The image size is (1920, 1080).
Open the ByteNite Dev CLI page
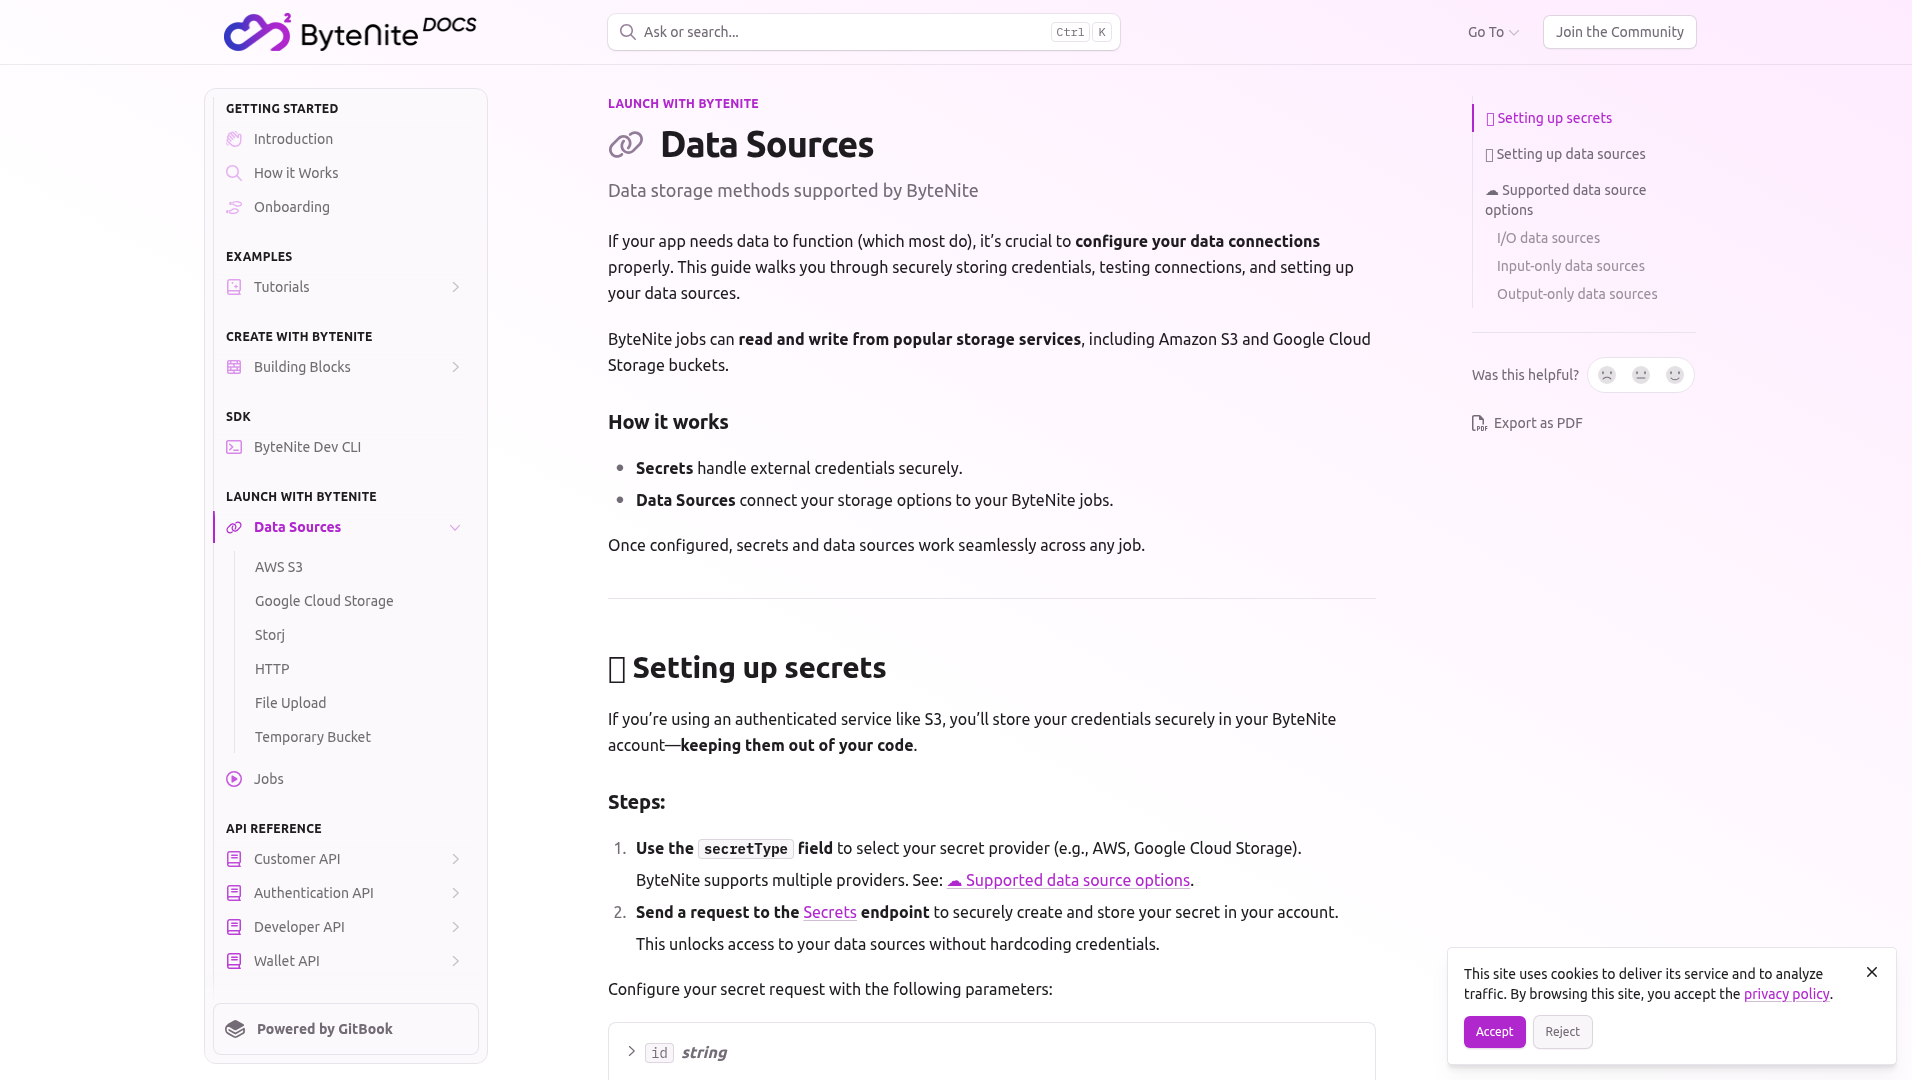click(307, 447)
